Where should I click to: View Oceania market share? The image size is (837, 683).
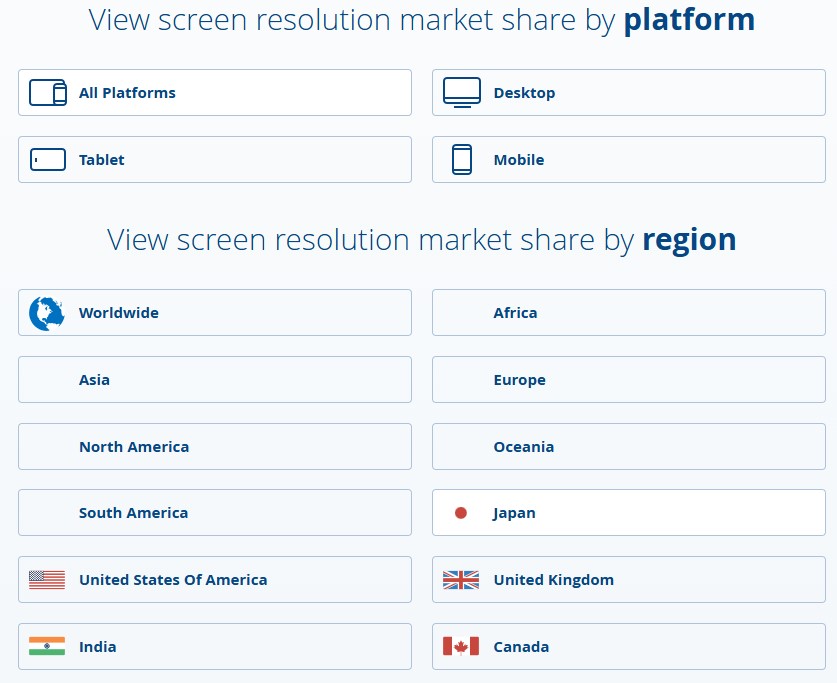(x=629, y=447)
